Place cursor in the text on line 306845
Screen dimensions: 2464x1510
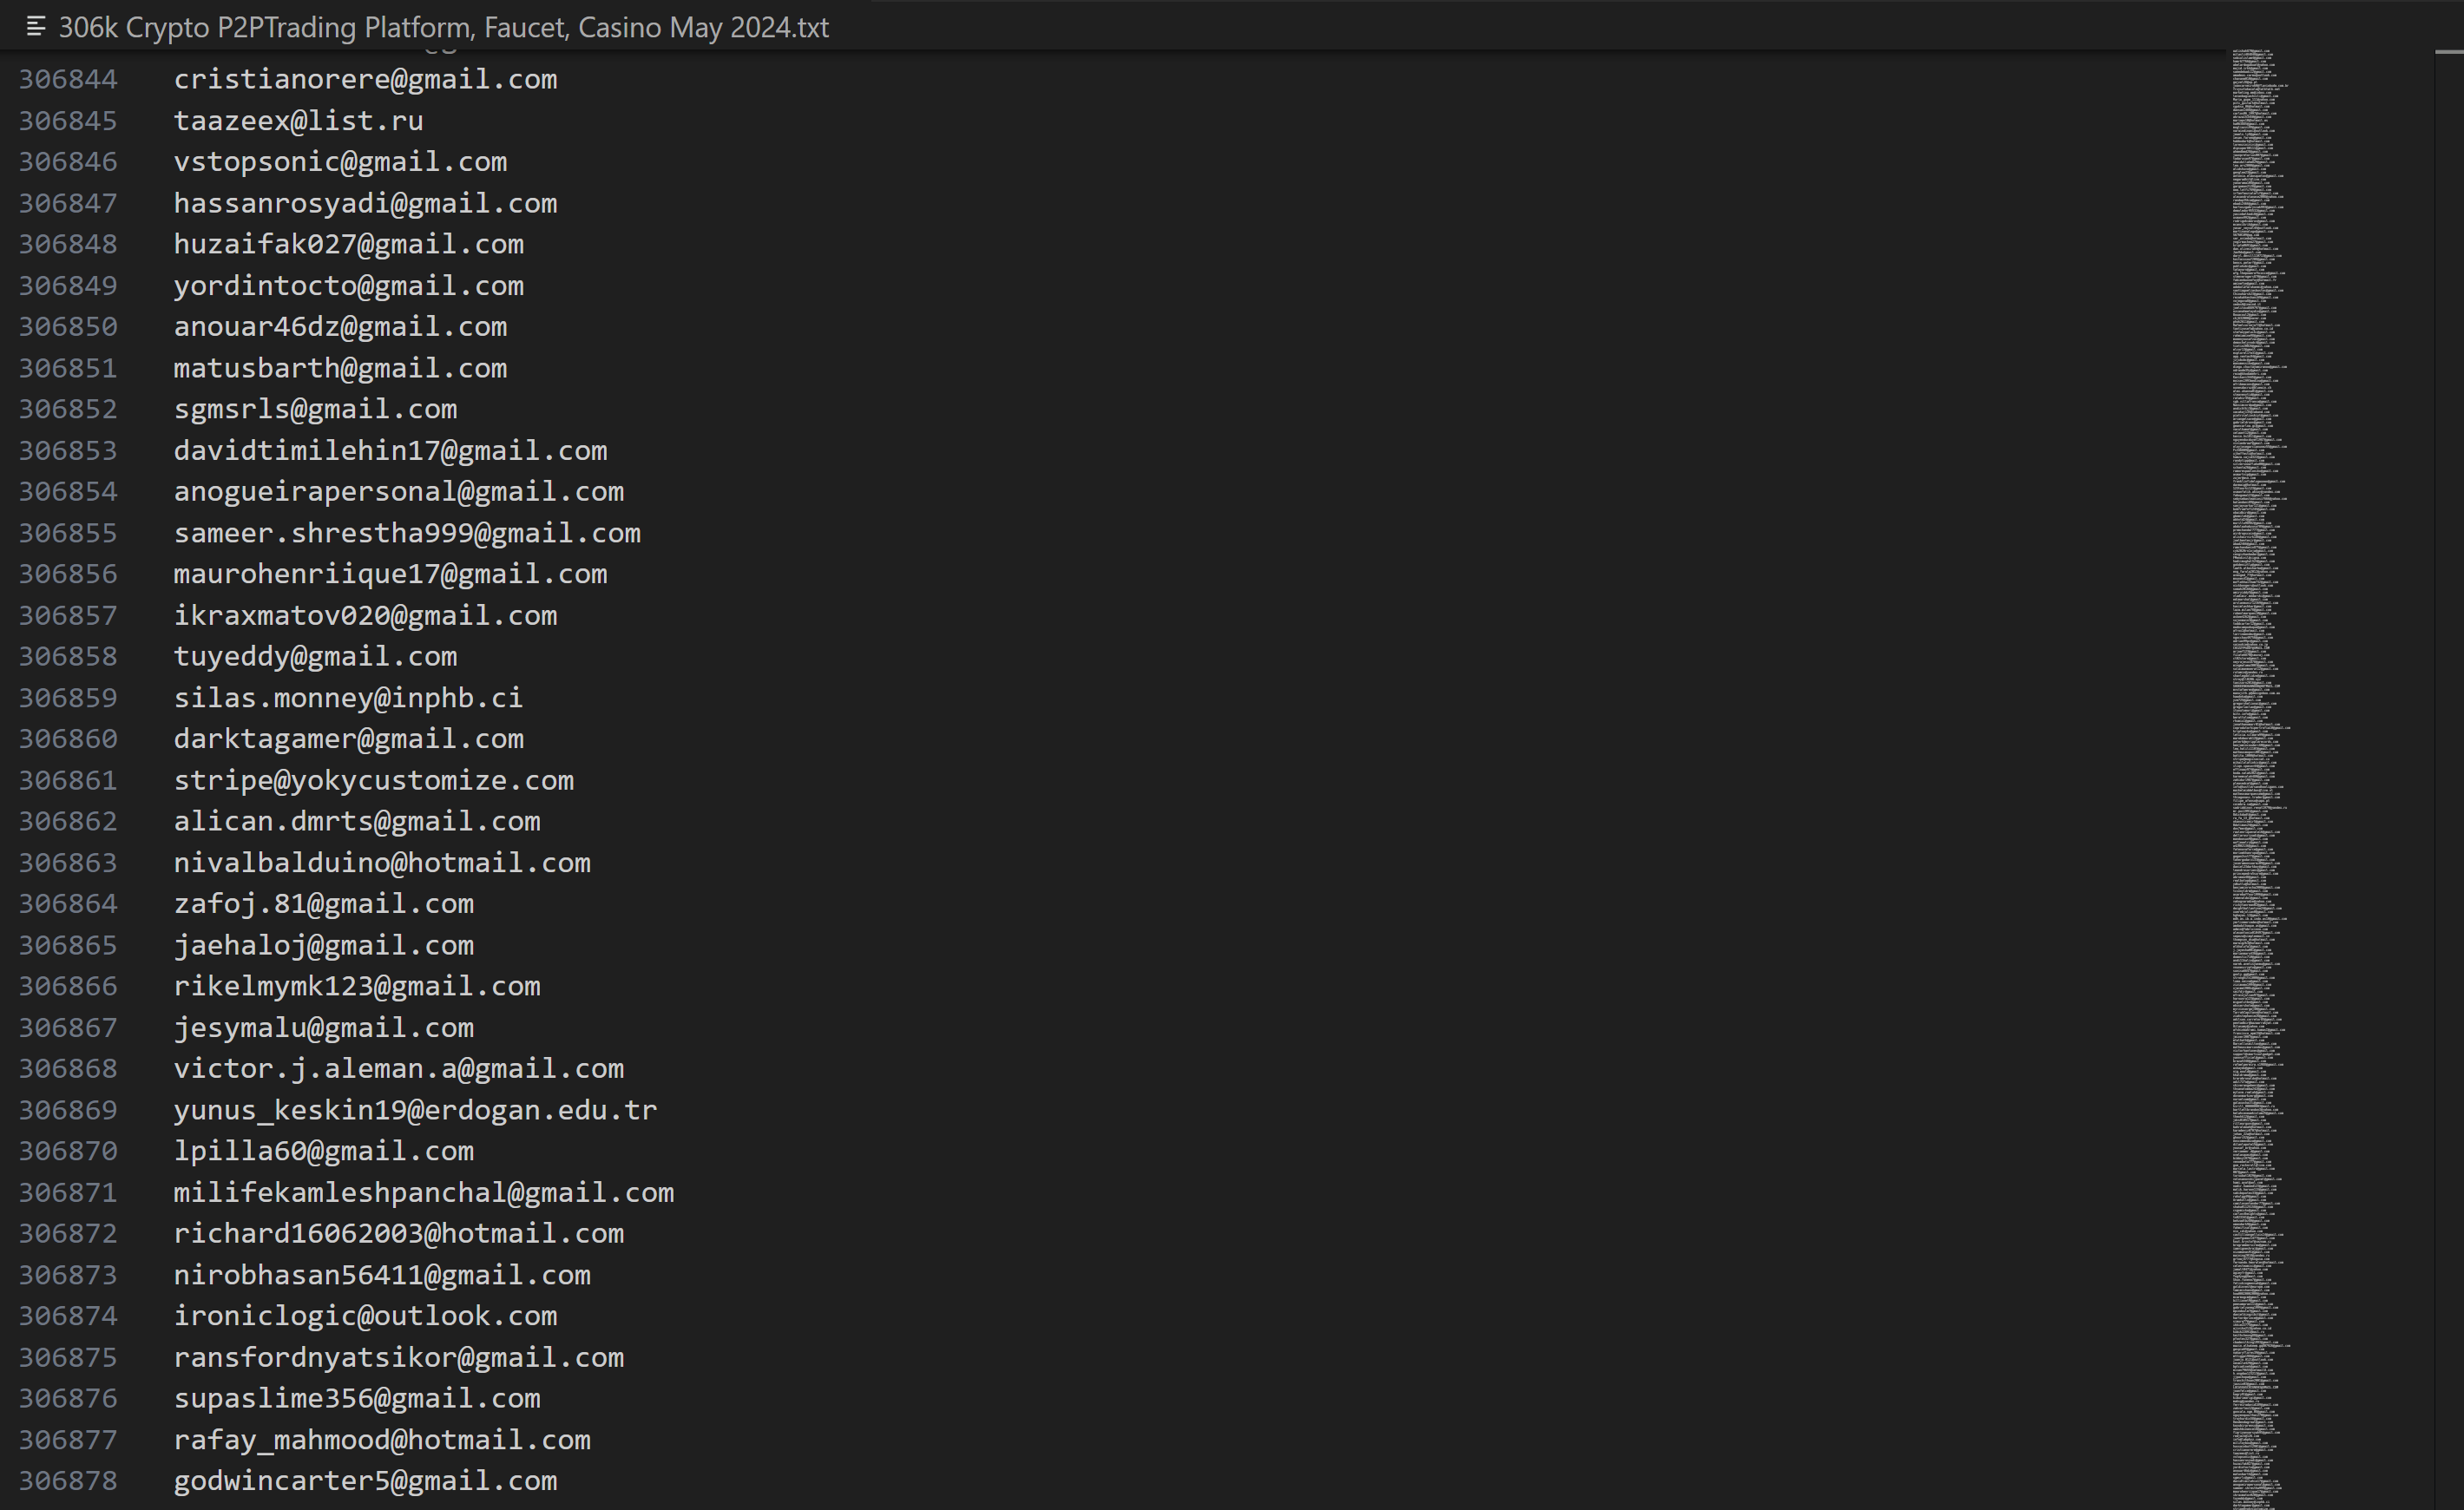pos(298,121)
